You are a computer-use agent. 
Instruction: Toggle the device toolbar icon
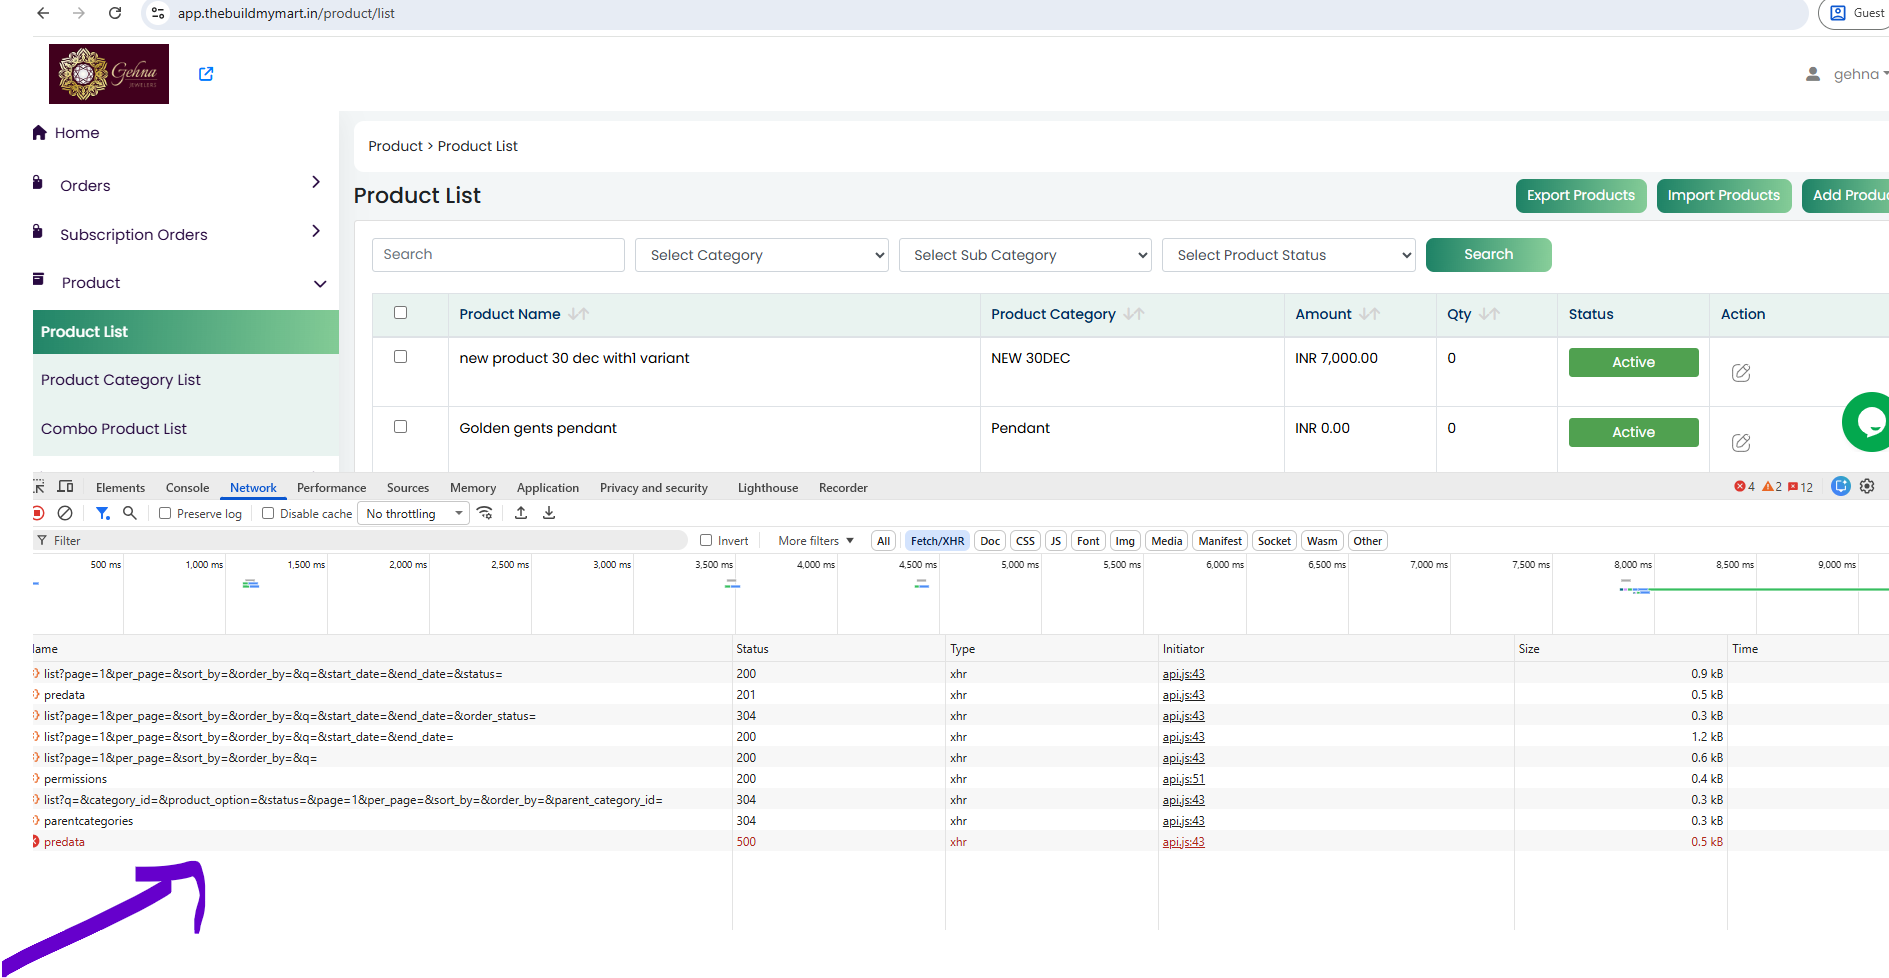point(66,487)
